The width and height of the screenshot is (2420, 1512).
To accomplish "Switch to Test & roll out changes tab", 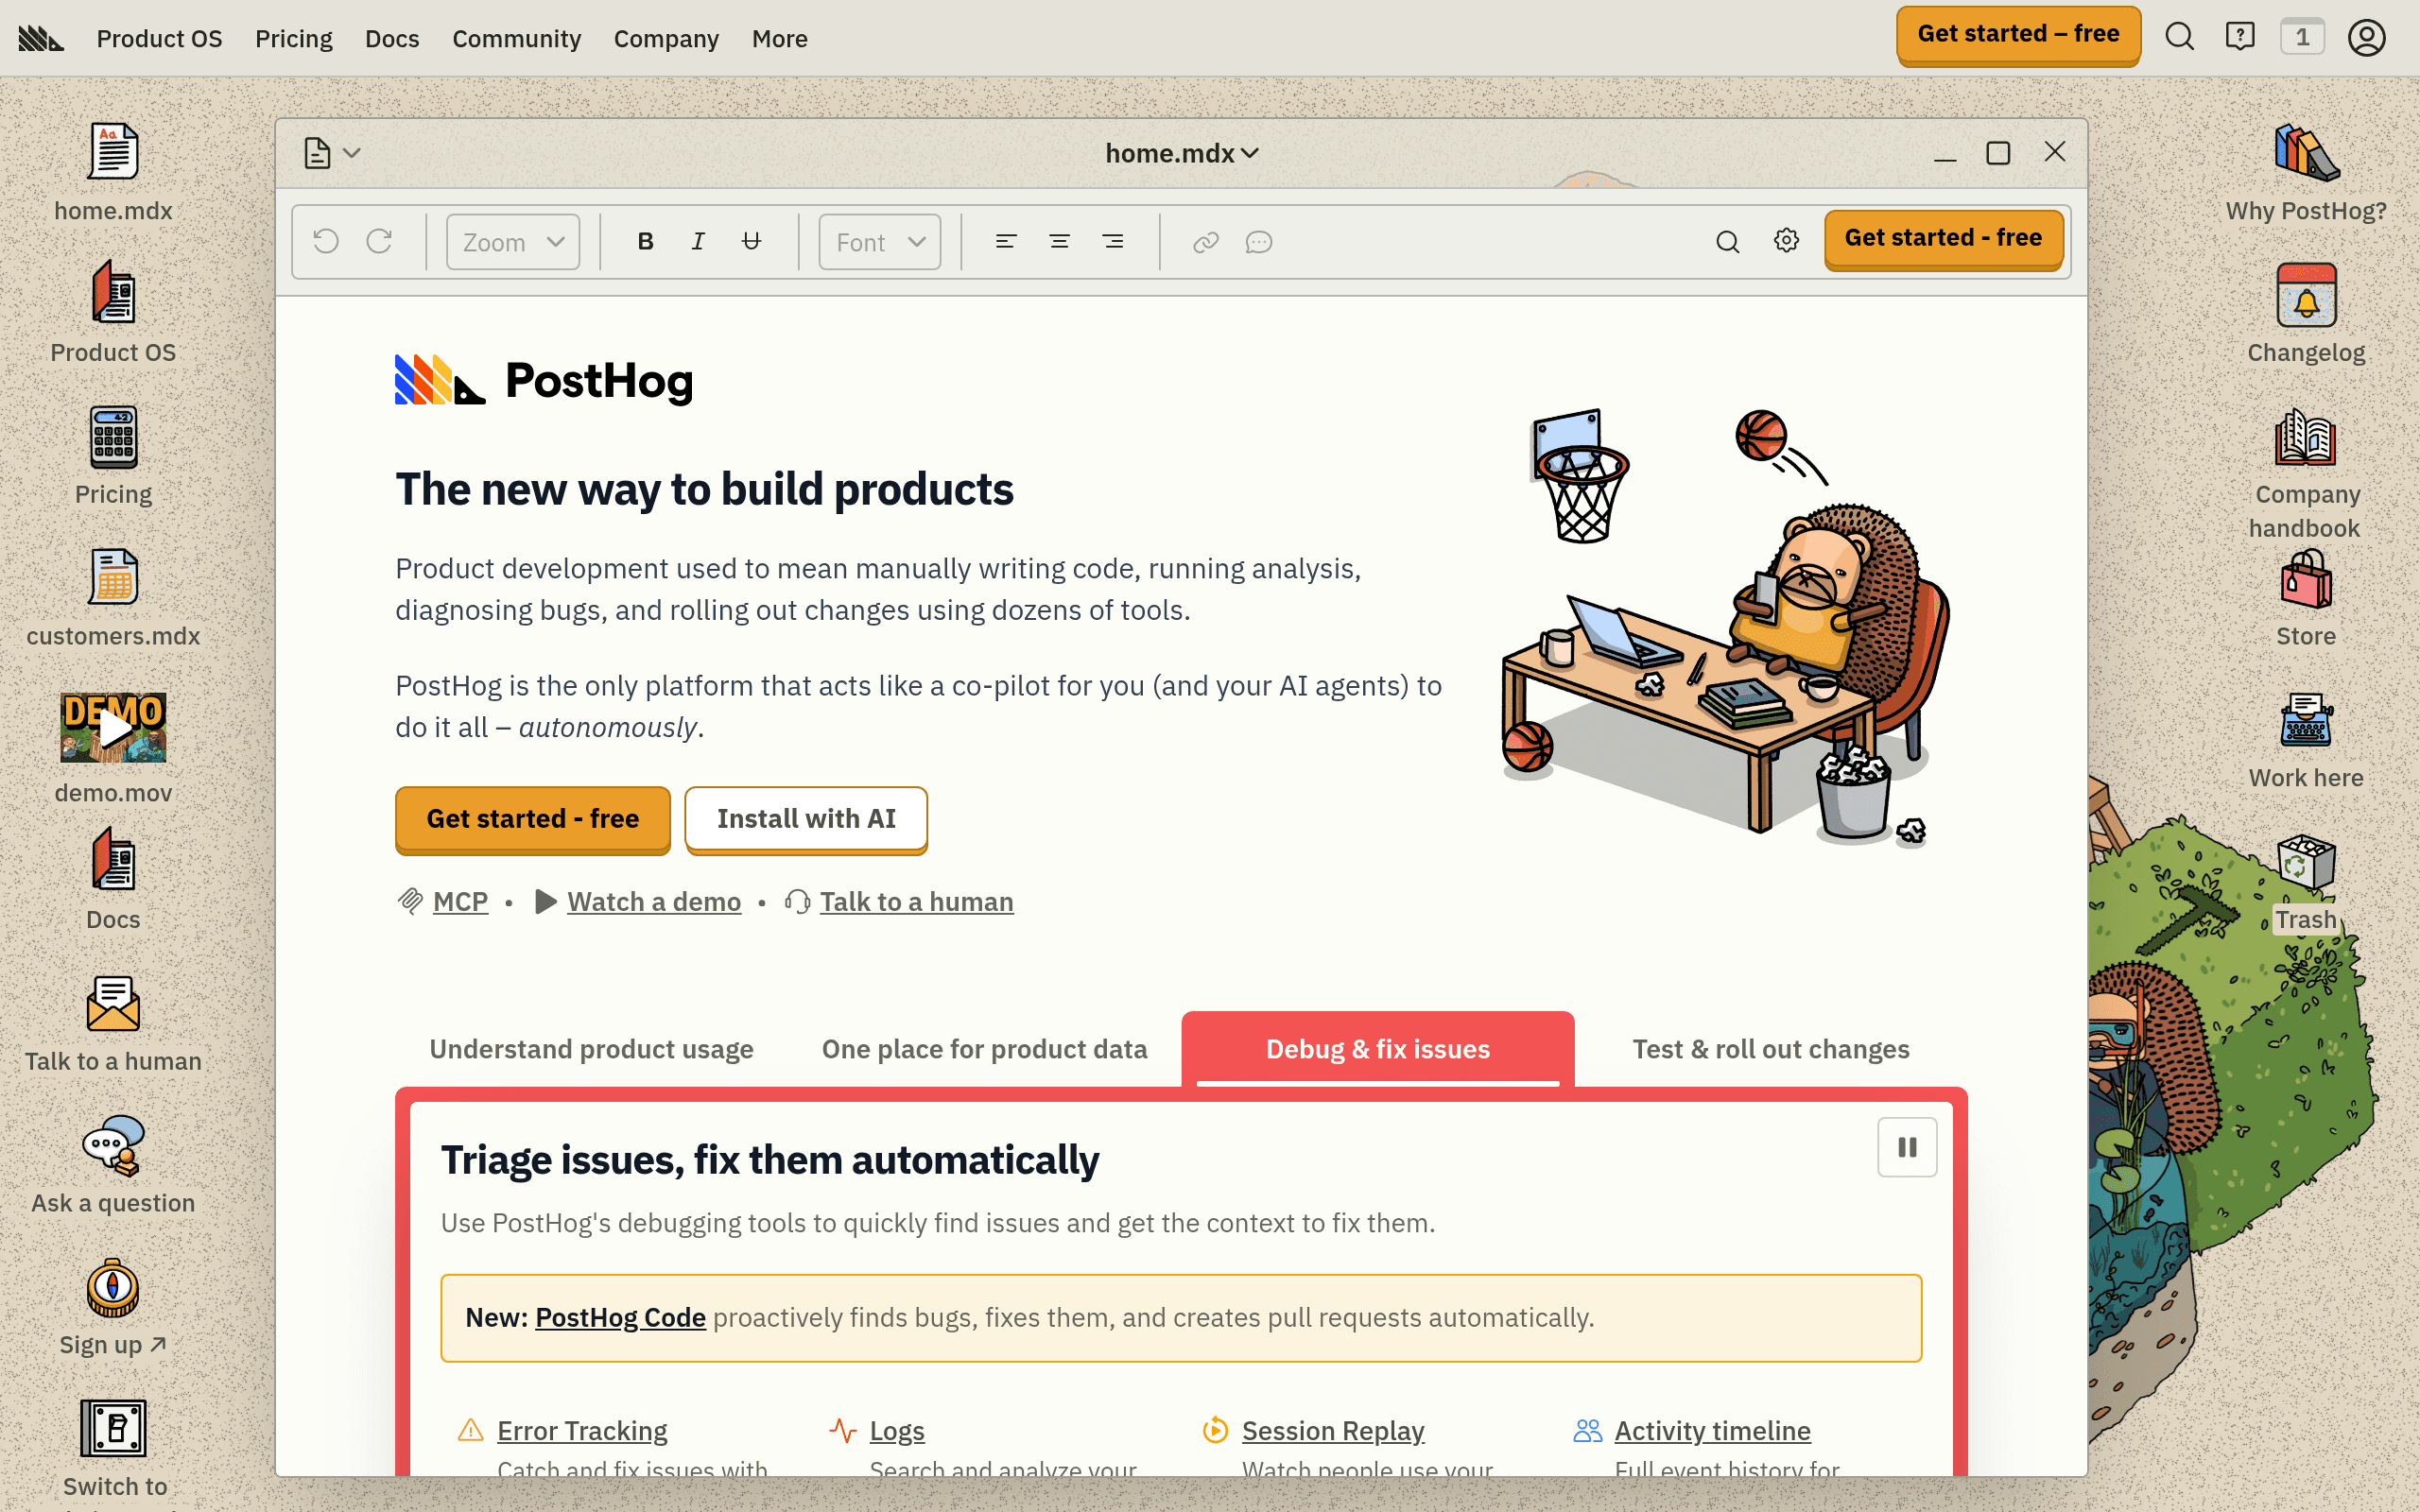I will click(1771, 1049).
